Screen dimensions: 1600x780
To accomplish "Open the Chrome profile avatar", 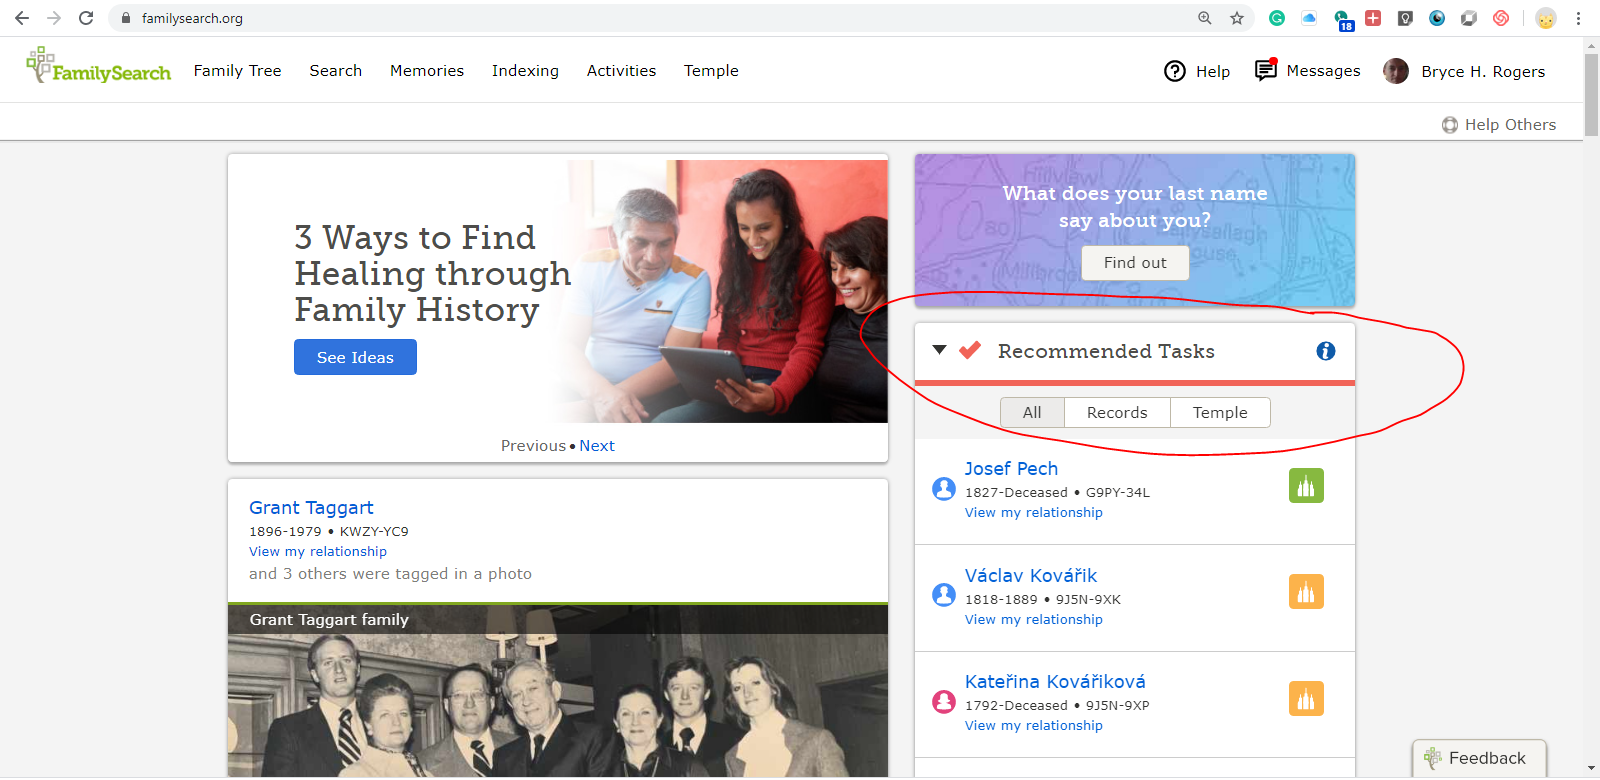I will click(x=1546, y=18).
